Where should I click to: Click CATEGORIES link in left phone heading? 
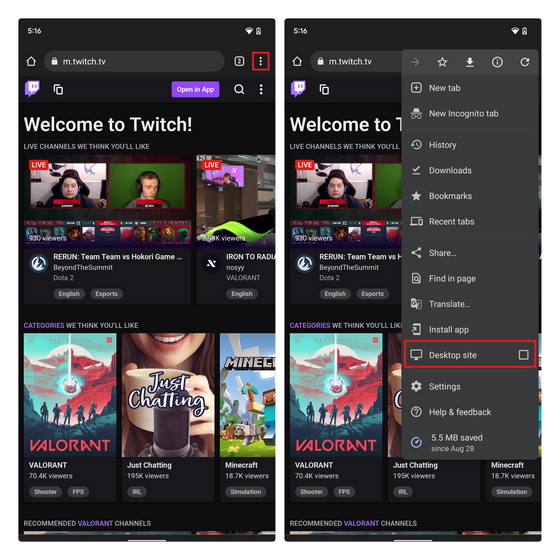pyautogui.click(x=44, y=325)
